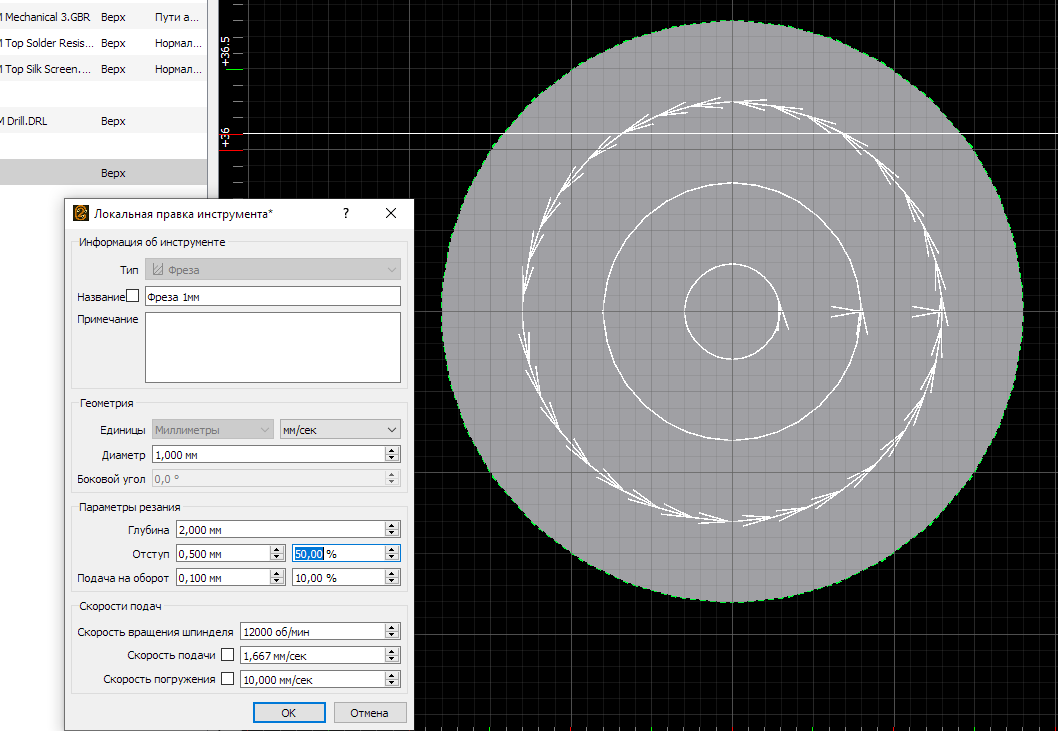Screen dimensions: 1058x731
Task: Click the Название field containing Фреза 1мм
Action: (x=272, y=296)
